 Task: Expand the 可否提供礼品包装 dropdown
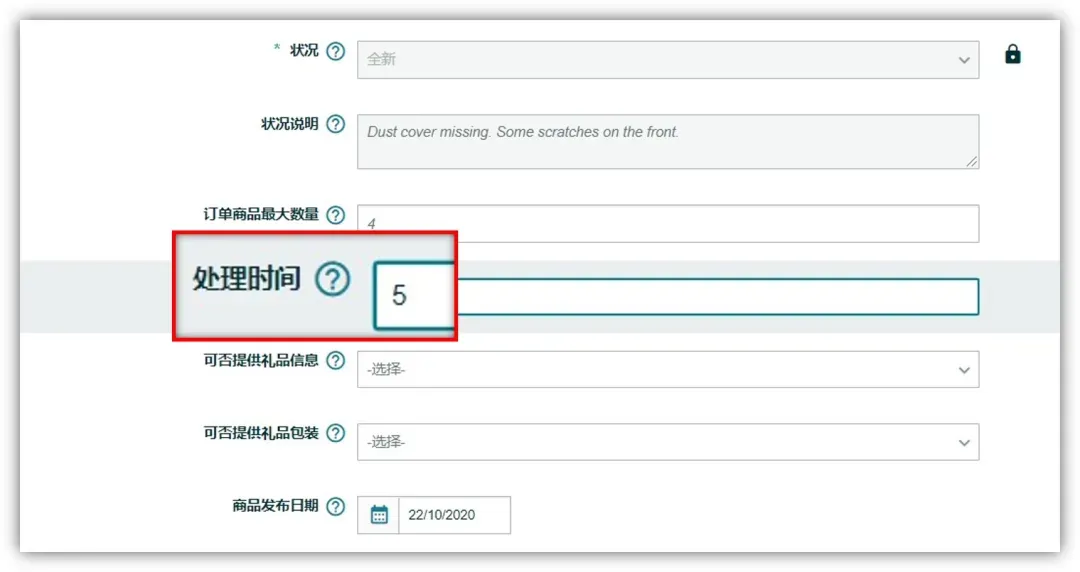pos(668,442)
